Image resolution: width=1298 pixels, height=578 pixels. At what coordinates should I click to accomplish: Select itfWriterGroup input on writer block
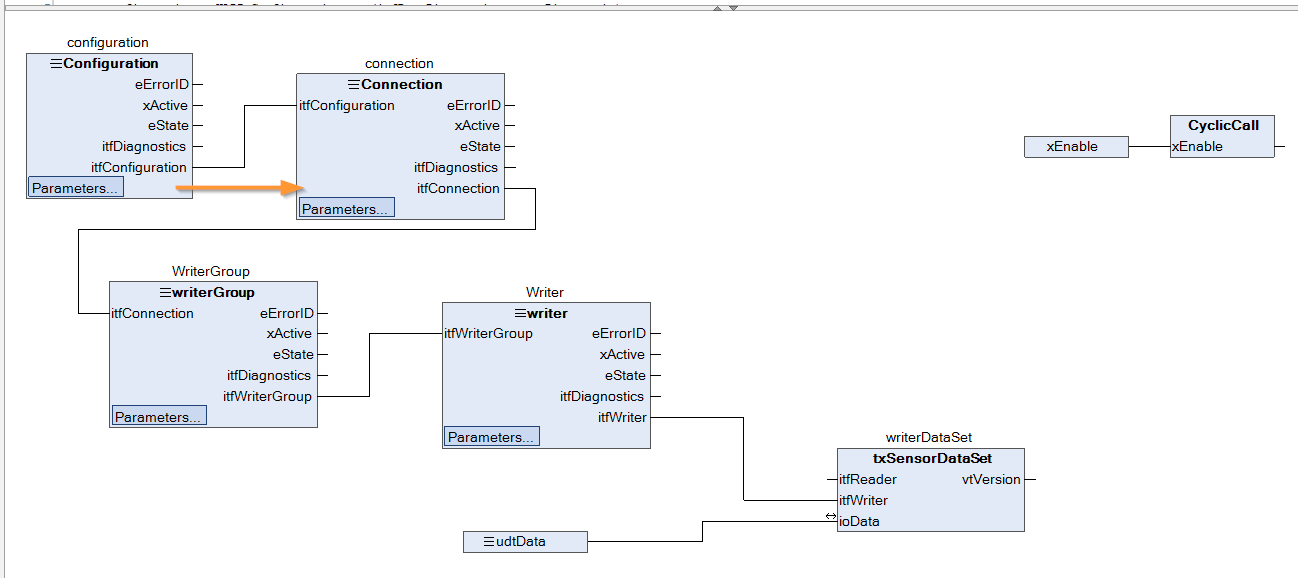488,333
